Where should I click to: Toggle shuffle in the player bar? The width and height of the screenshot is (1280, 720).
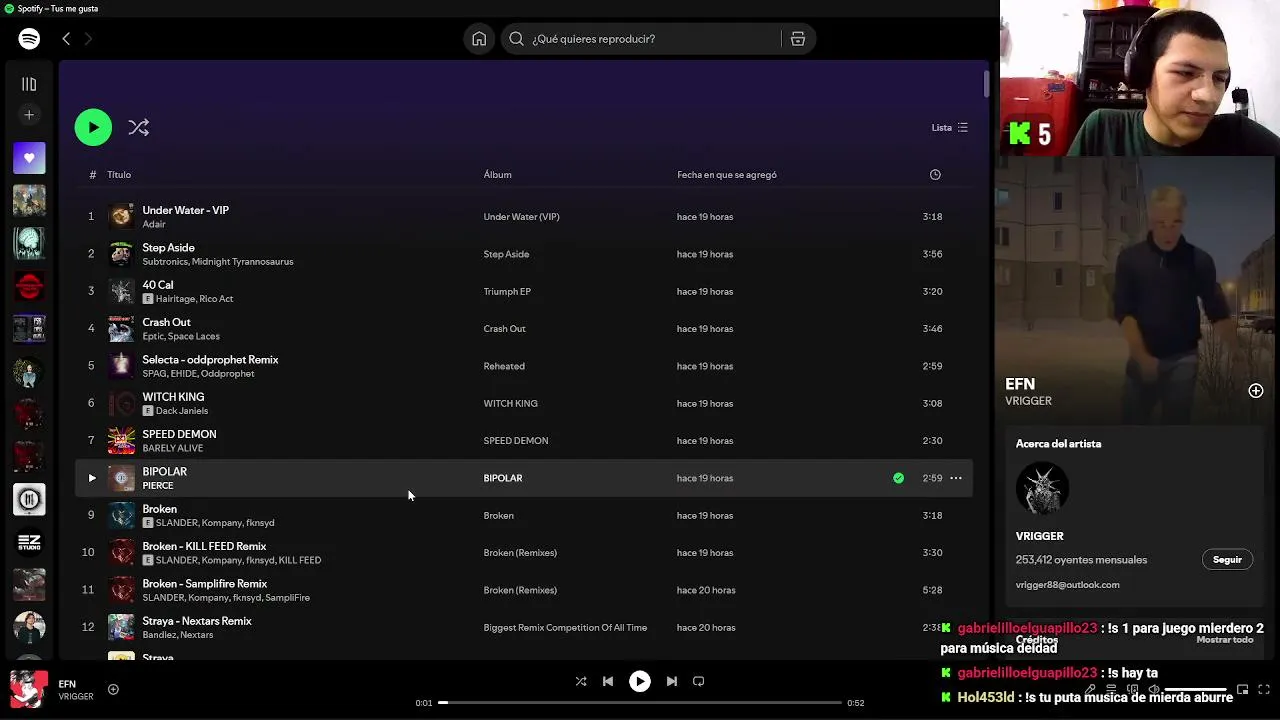[581, 681]
